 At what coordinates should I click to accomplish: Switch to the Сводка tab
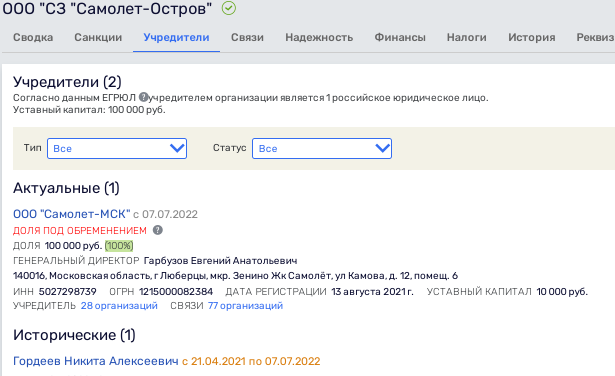point(33,37)
